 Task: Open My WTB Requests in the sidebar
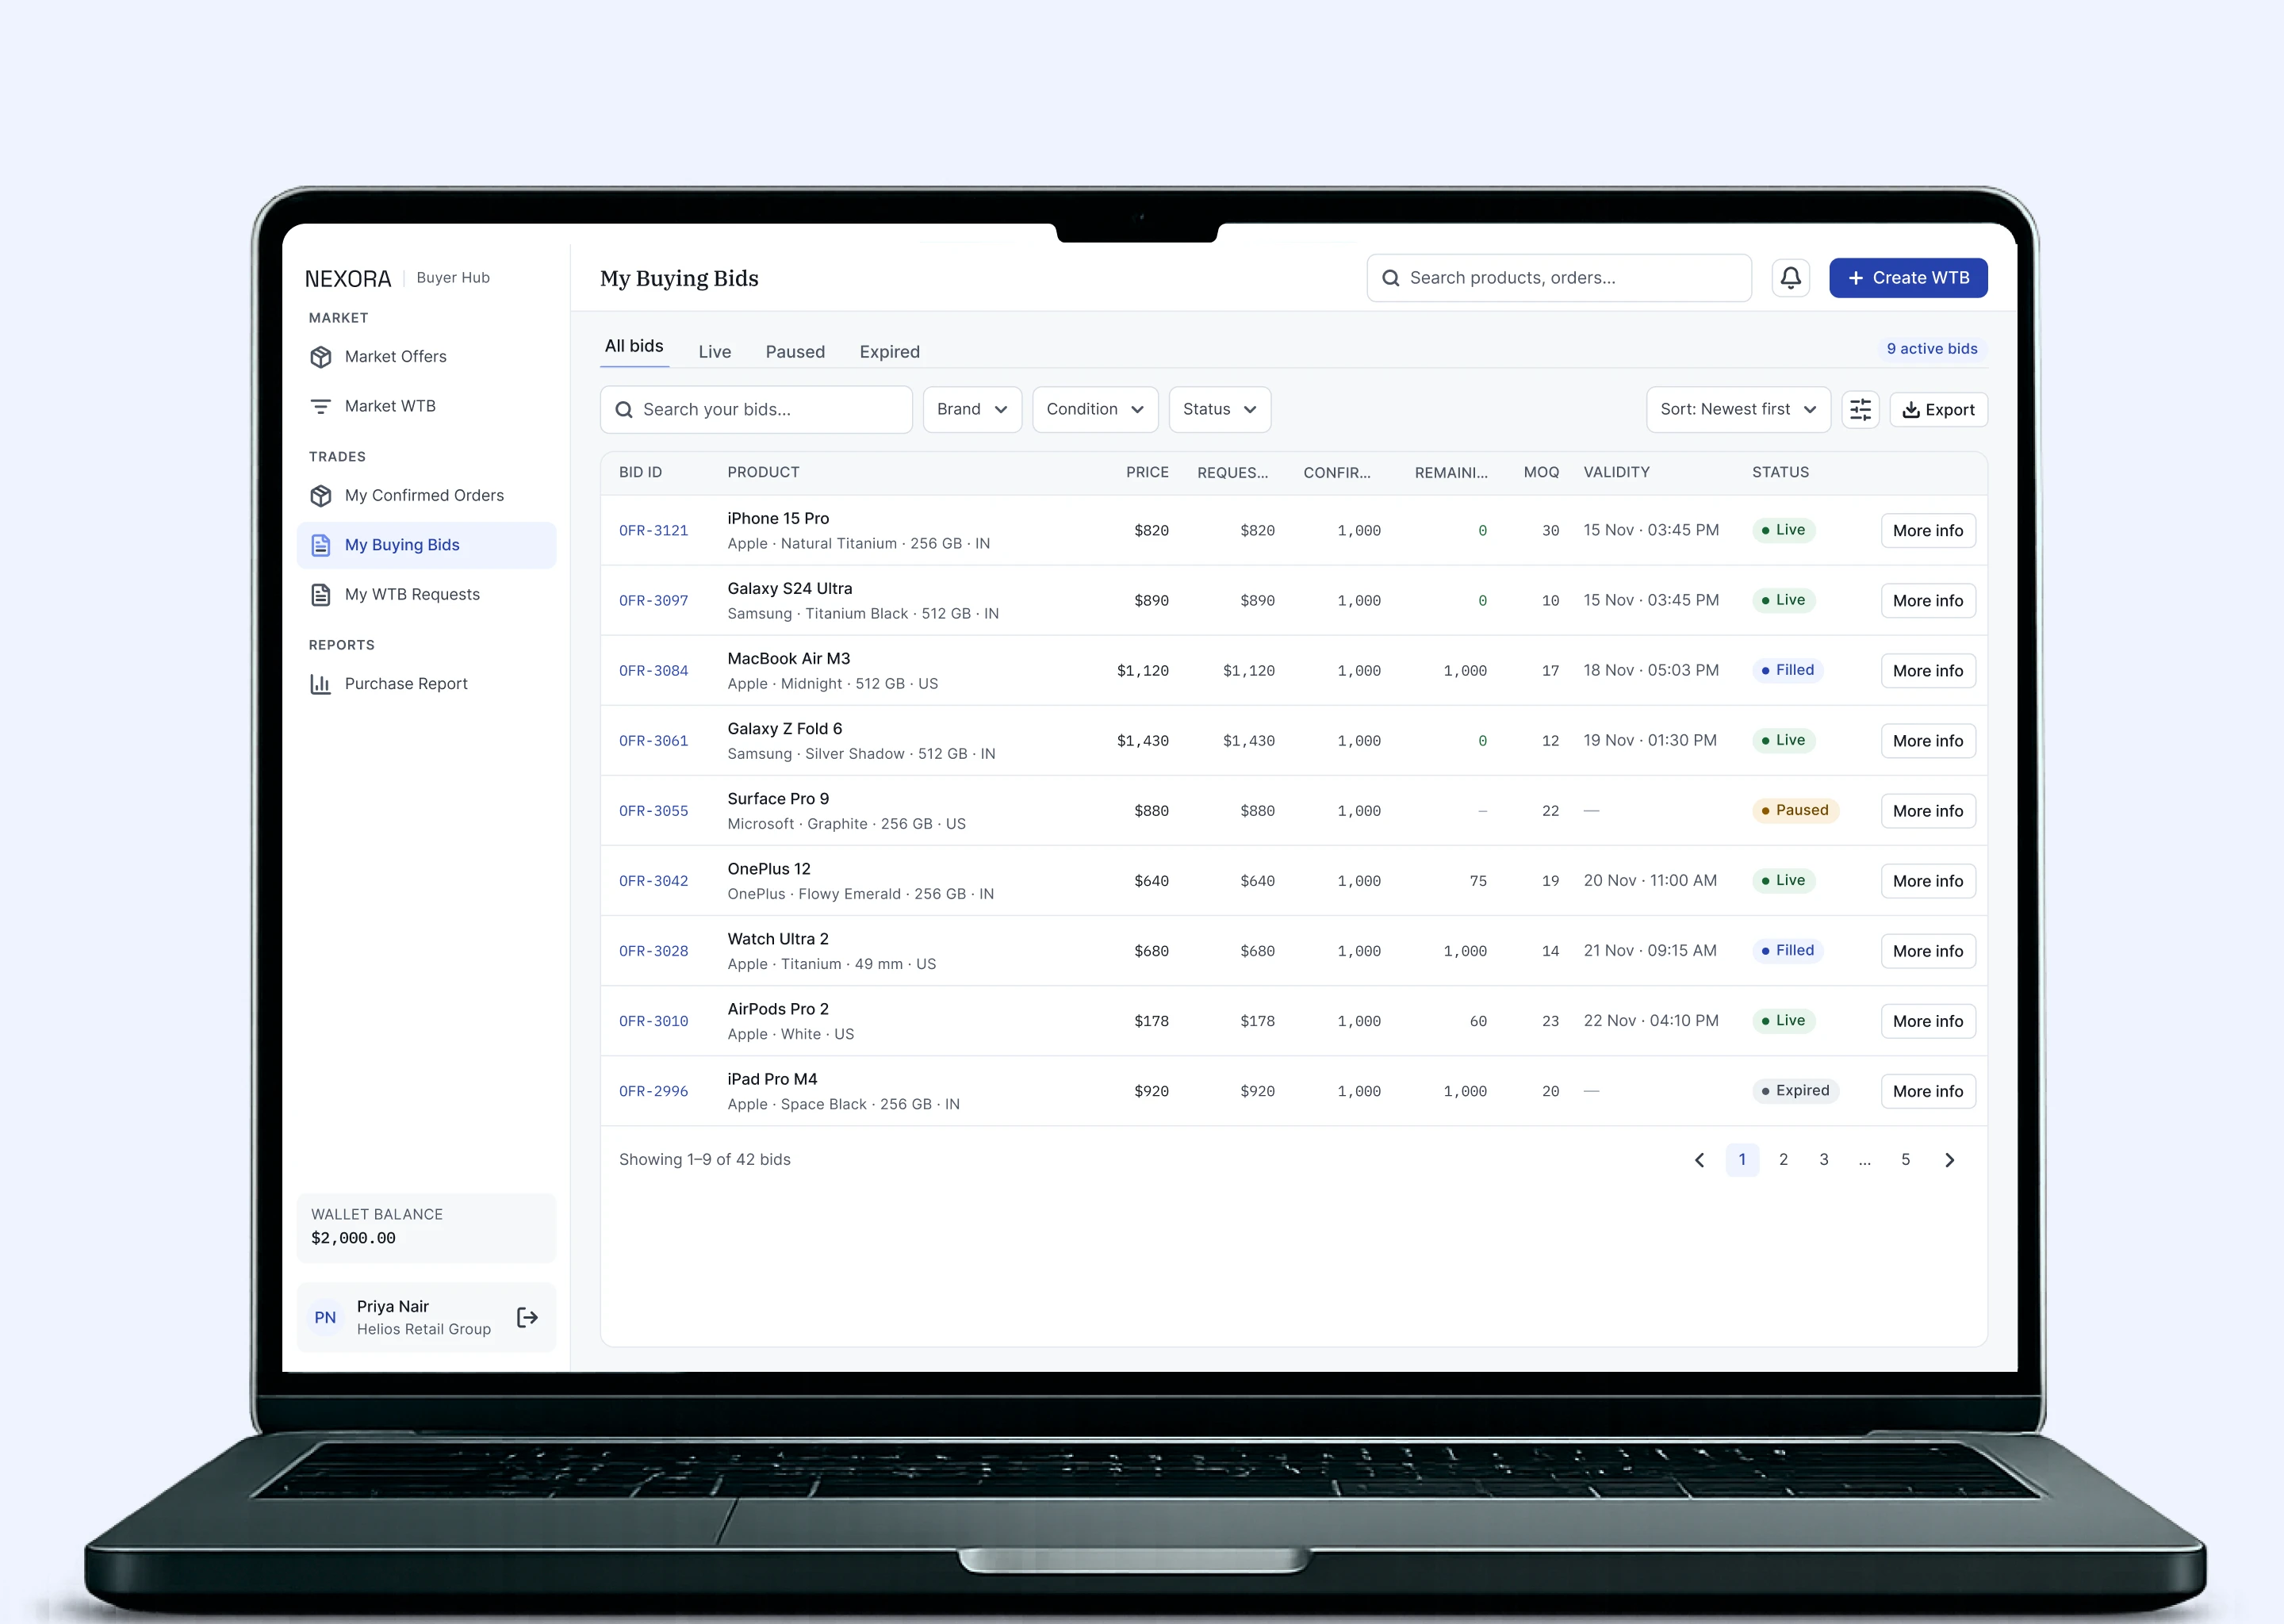(427, 595)
